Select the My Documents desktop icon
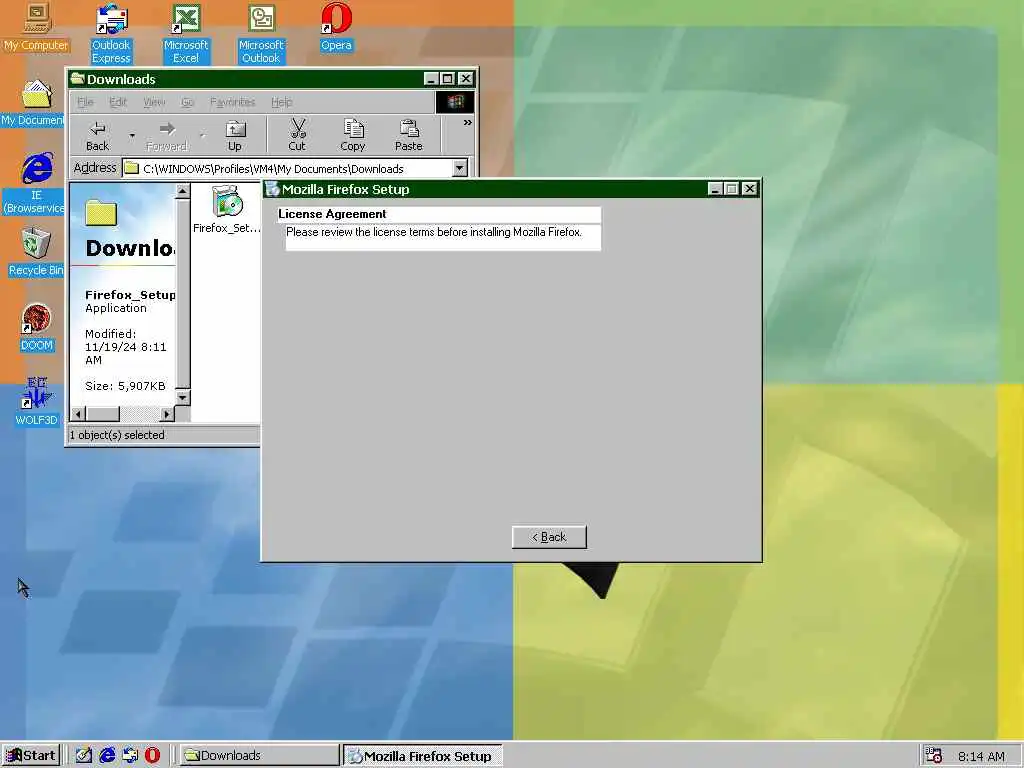The width and height of the screenshot is (1024, 768). point(33,103)
